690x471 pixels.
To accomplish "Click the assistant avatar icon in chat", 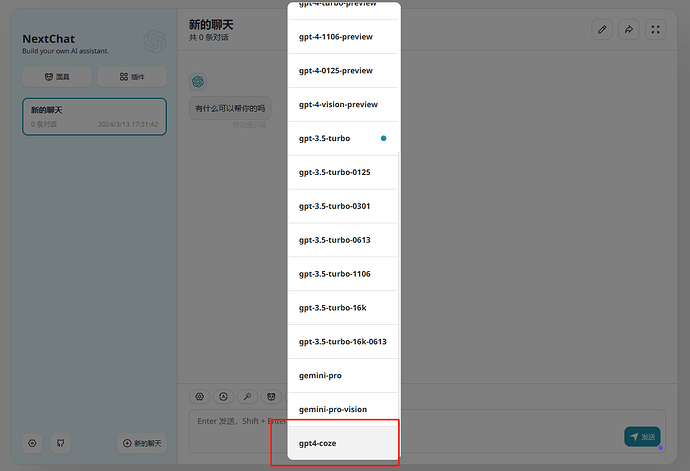I will pos(198,81).
